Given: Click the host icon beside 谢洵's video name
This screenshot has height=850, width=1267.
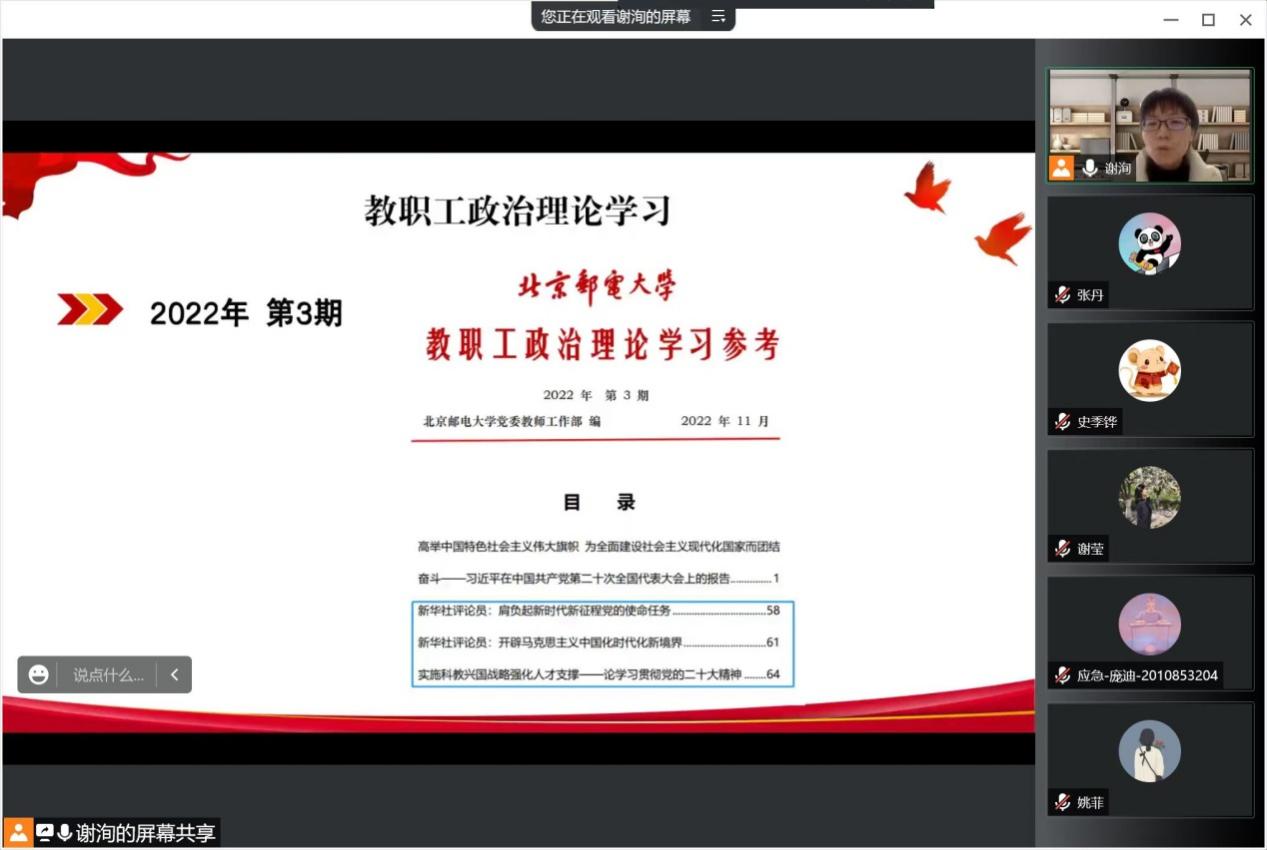Looking at the screenshot, I should (x=1061, y=168).
